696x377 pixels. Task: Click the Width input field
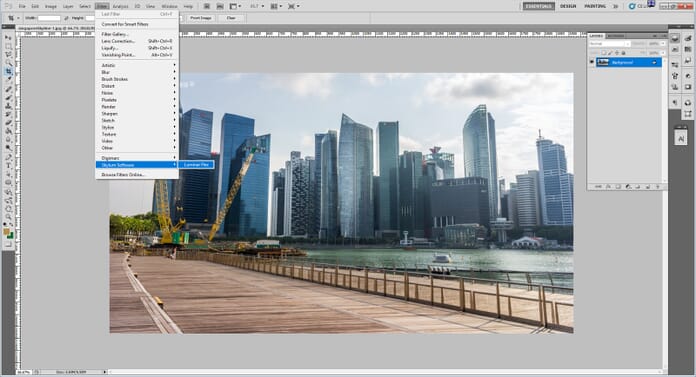(49, 18)
